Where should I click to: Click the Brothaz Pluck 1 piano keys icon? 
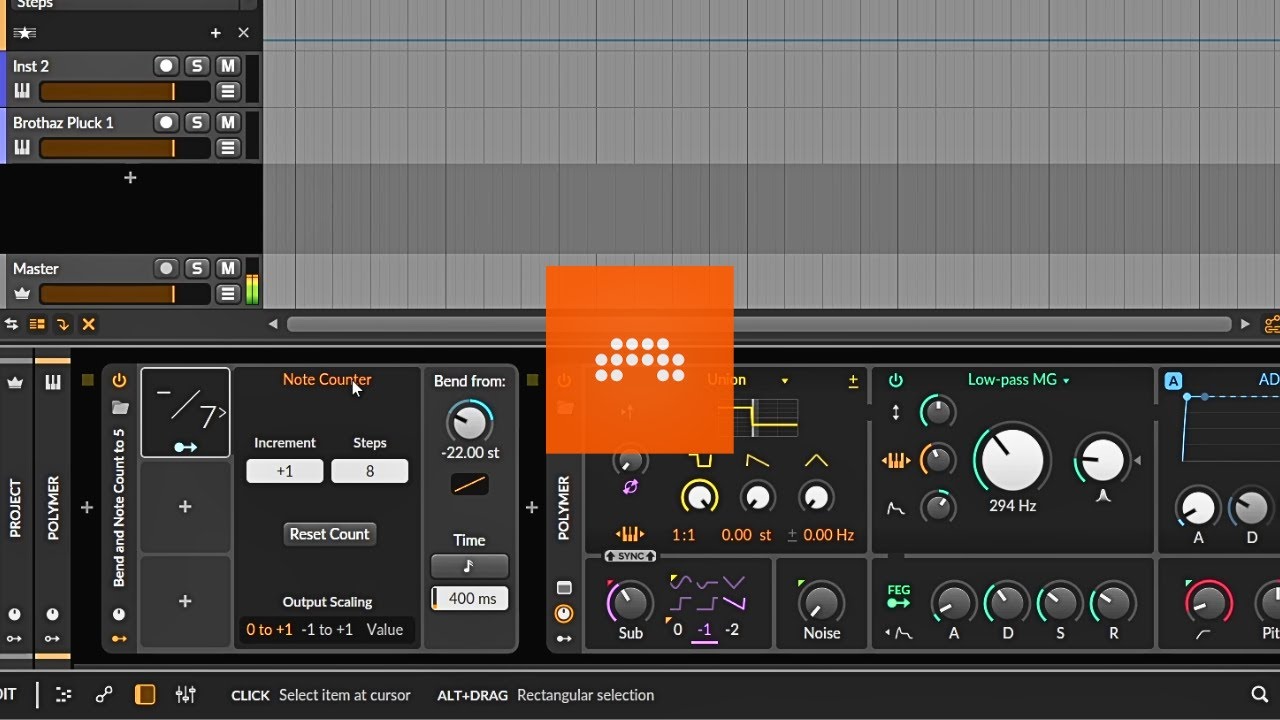tap(22, 148)
